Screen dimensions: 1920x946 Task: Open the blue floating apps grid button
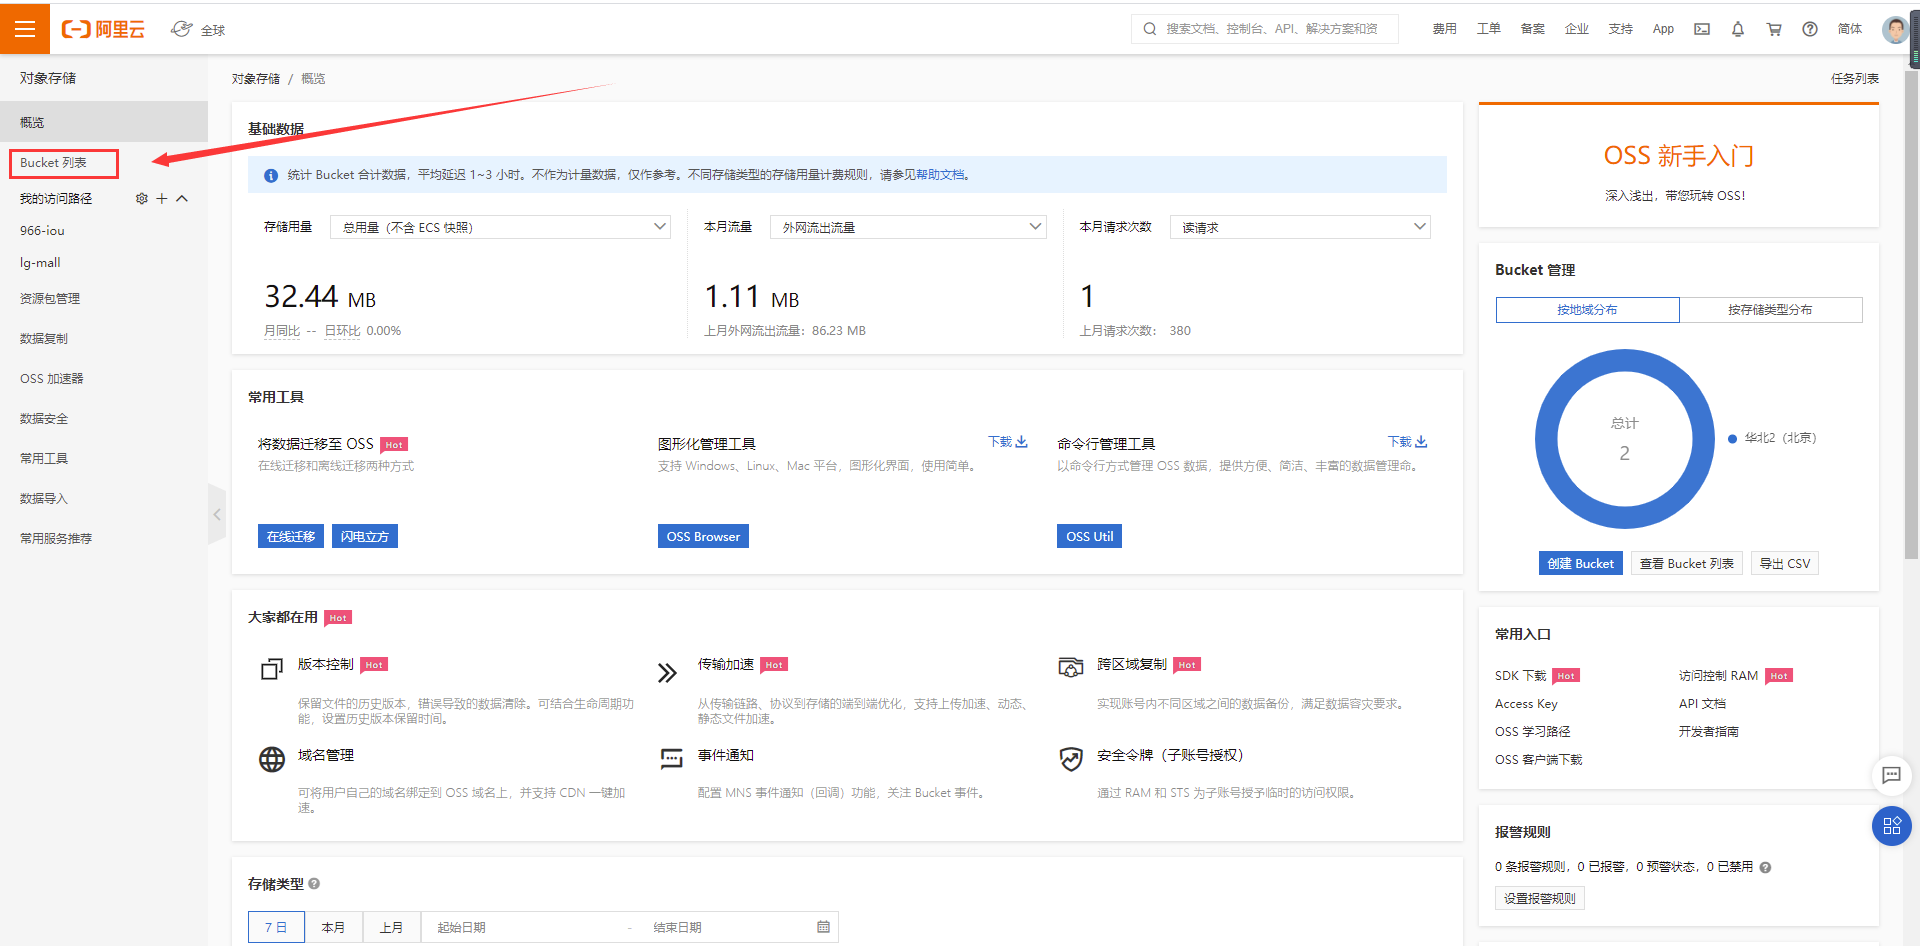point(1891,826)
